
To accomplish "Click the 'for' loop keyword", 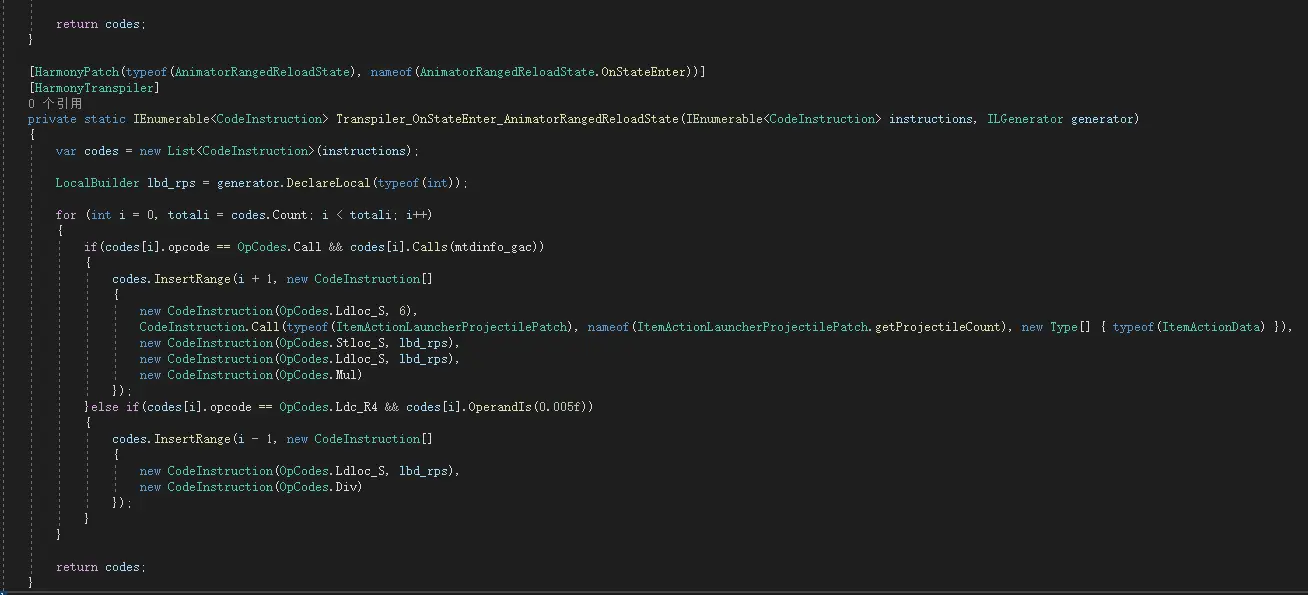I will [66, 215].
